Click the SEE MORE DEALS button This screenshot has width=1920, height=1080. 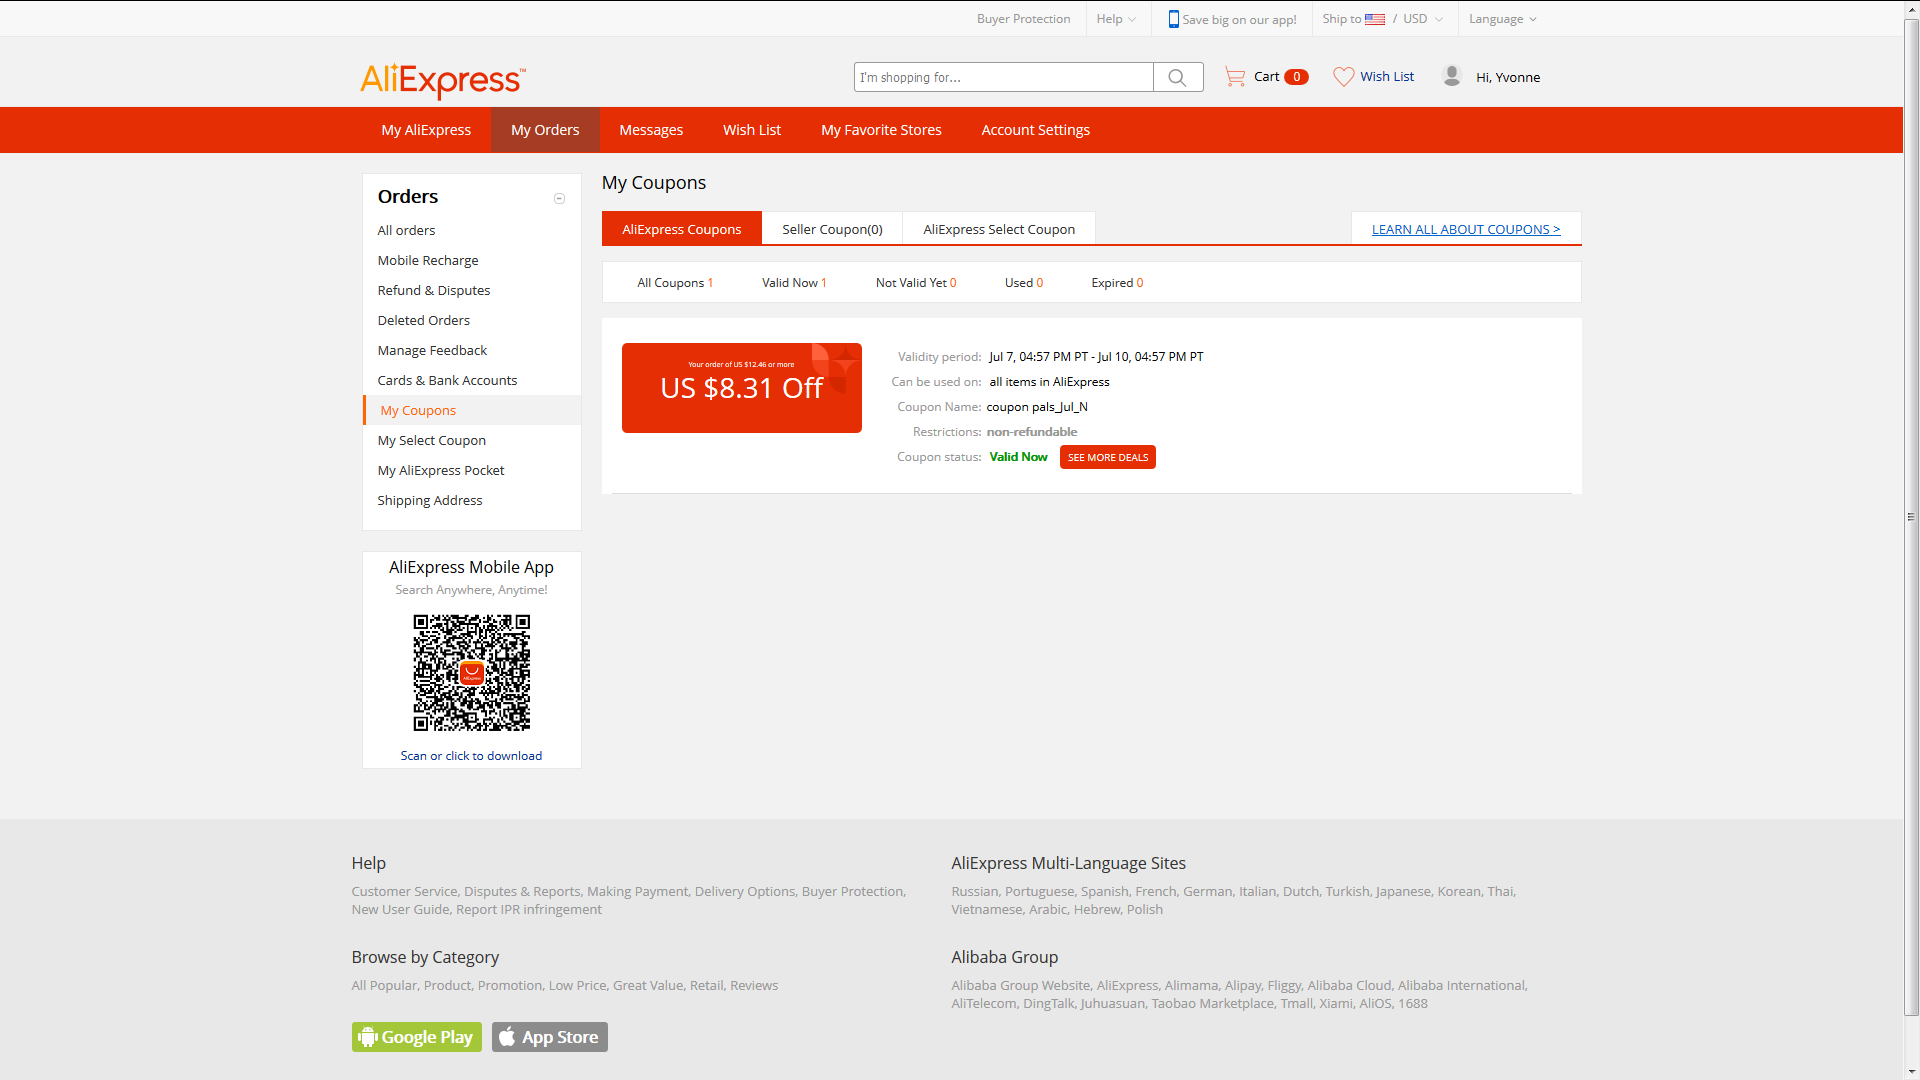pos(1108,457)
